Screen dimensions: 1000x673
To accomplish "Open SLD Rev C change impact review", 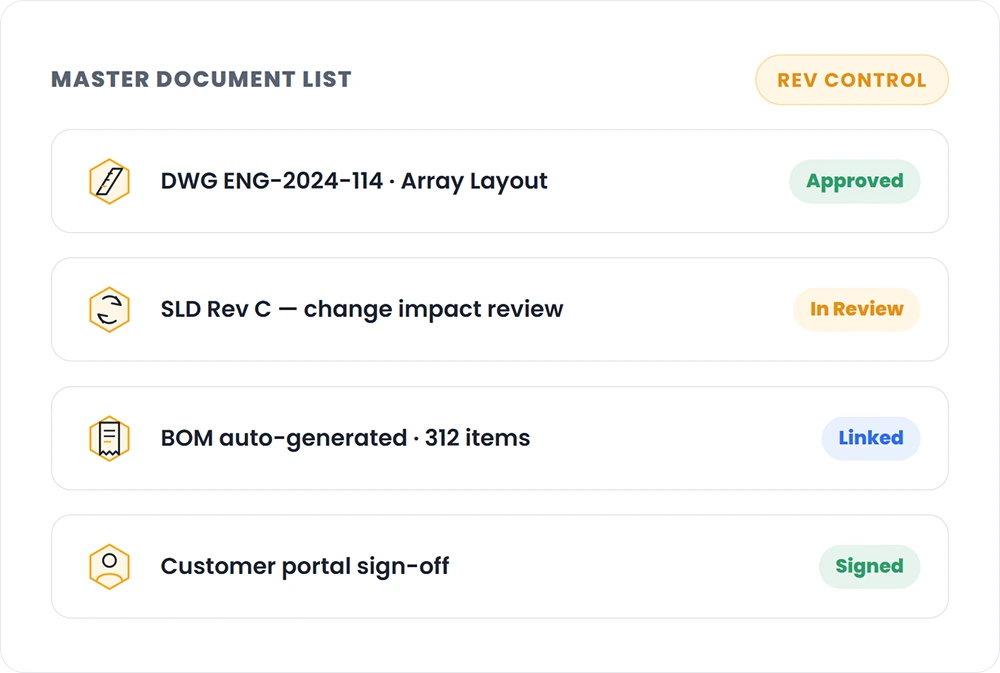I will (362, 309).
